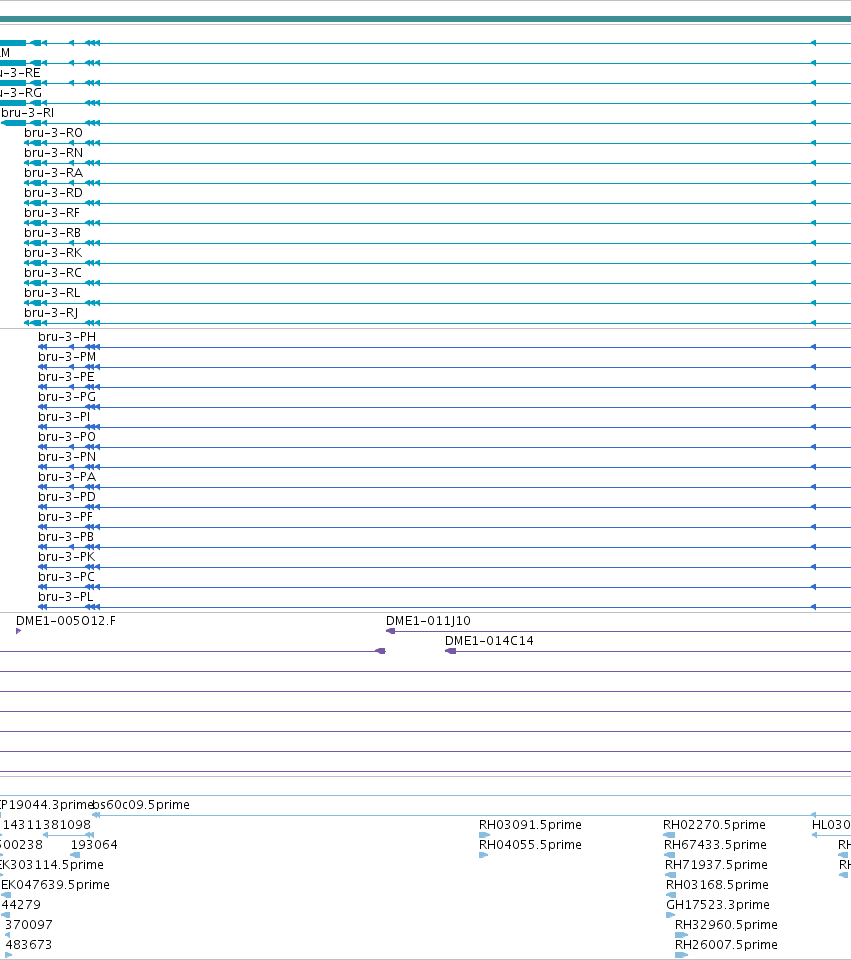This screenshot has width=851, height=960.
Task: Select the bru-3-RI transcript label
Action: click(x=28, y=113)
